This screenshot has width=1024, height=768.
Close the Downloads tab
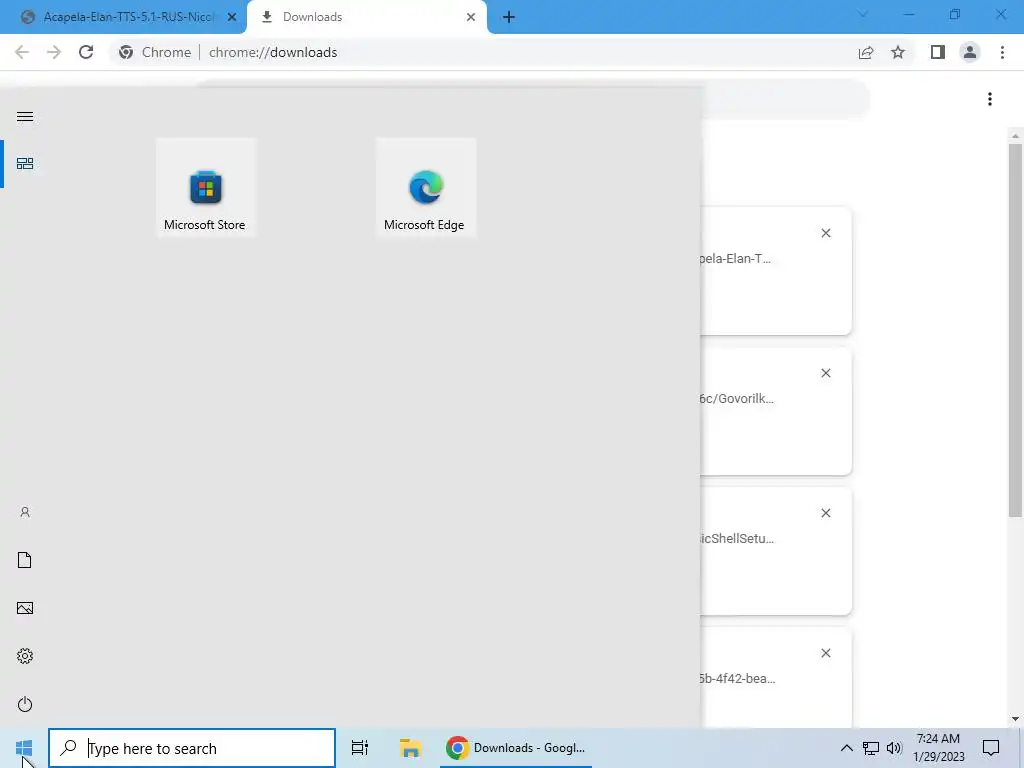(471, 17)
